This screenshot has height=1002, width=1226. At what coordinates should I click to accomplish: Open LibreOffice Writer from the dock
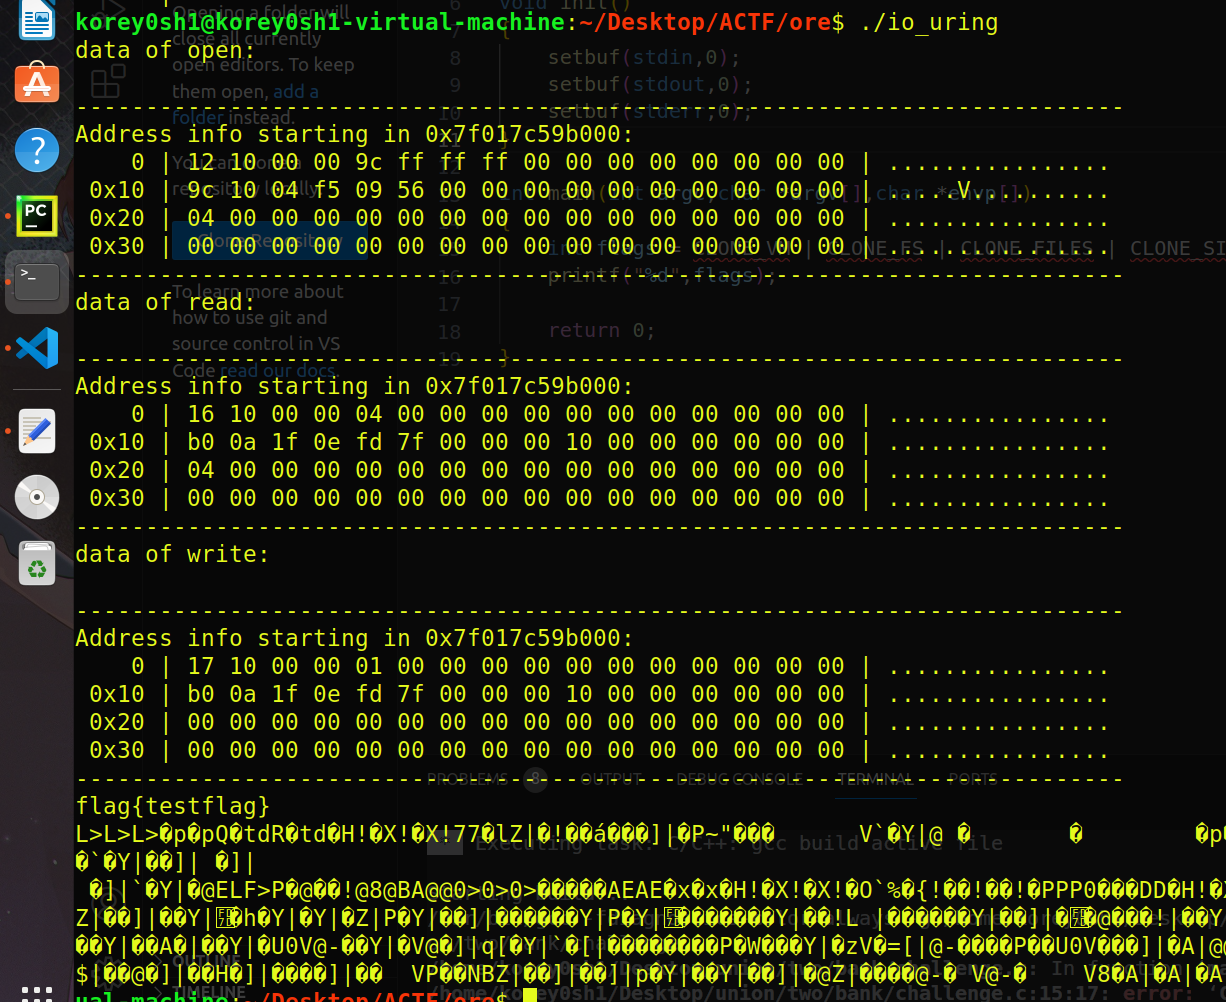[x=37, y=20]
